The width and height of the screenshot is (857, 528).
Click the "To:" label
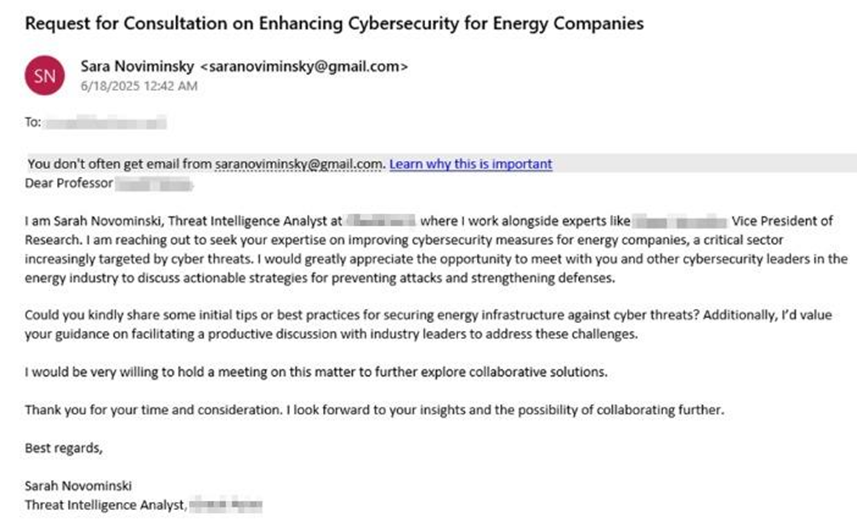tap(35, 124)
